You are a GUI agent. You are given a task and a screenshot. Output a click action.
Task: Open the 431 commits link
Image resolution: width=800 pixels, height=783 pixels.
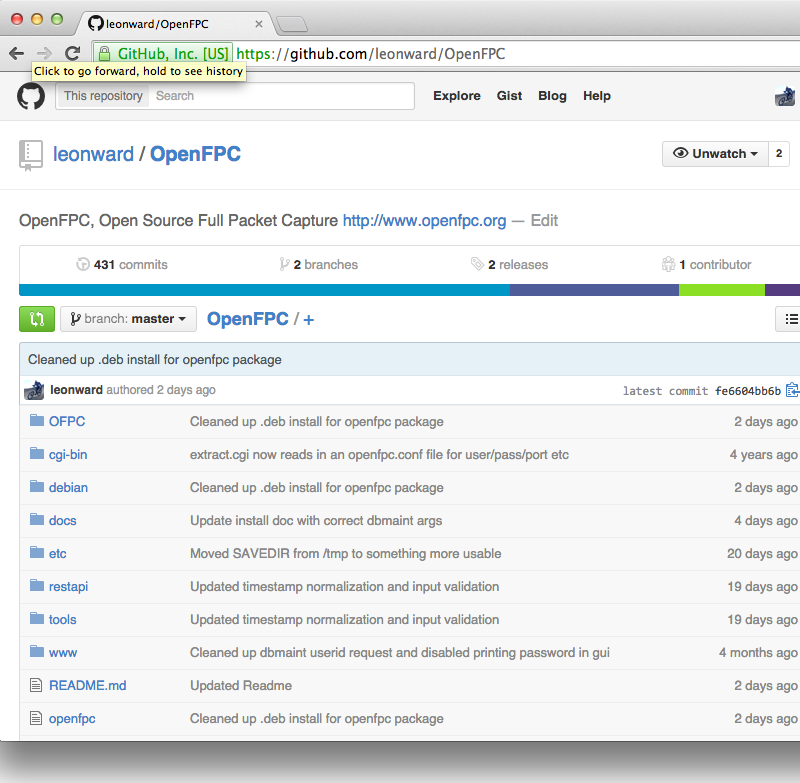pyautogui.click(x=122, y=265)
